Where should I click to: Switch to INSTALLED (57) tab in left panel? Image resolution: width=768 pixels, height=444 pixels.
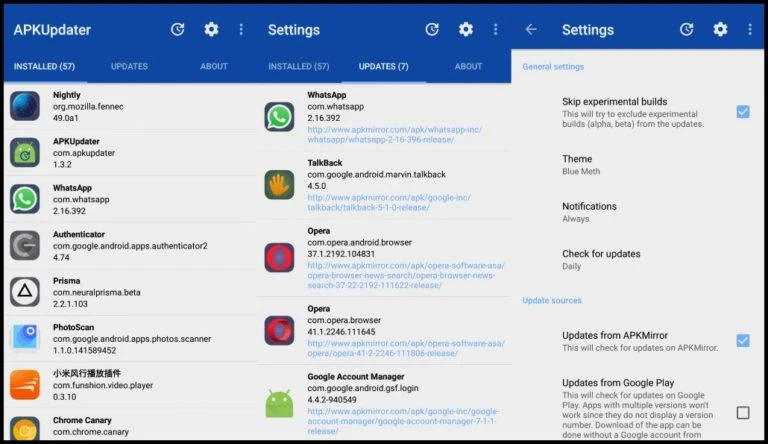[x=45, y=66]
